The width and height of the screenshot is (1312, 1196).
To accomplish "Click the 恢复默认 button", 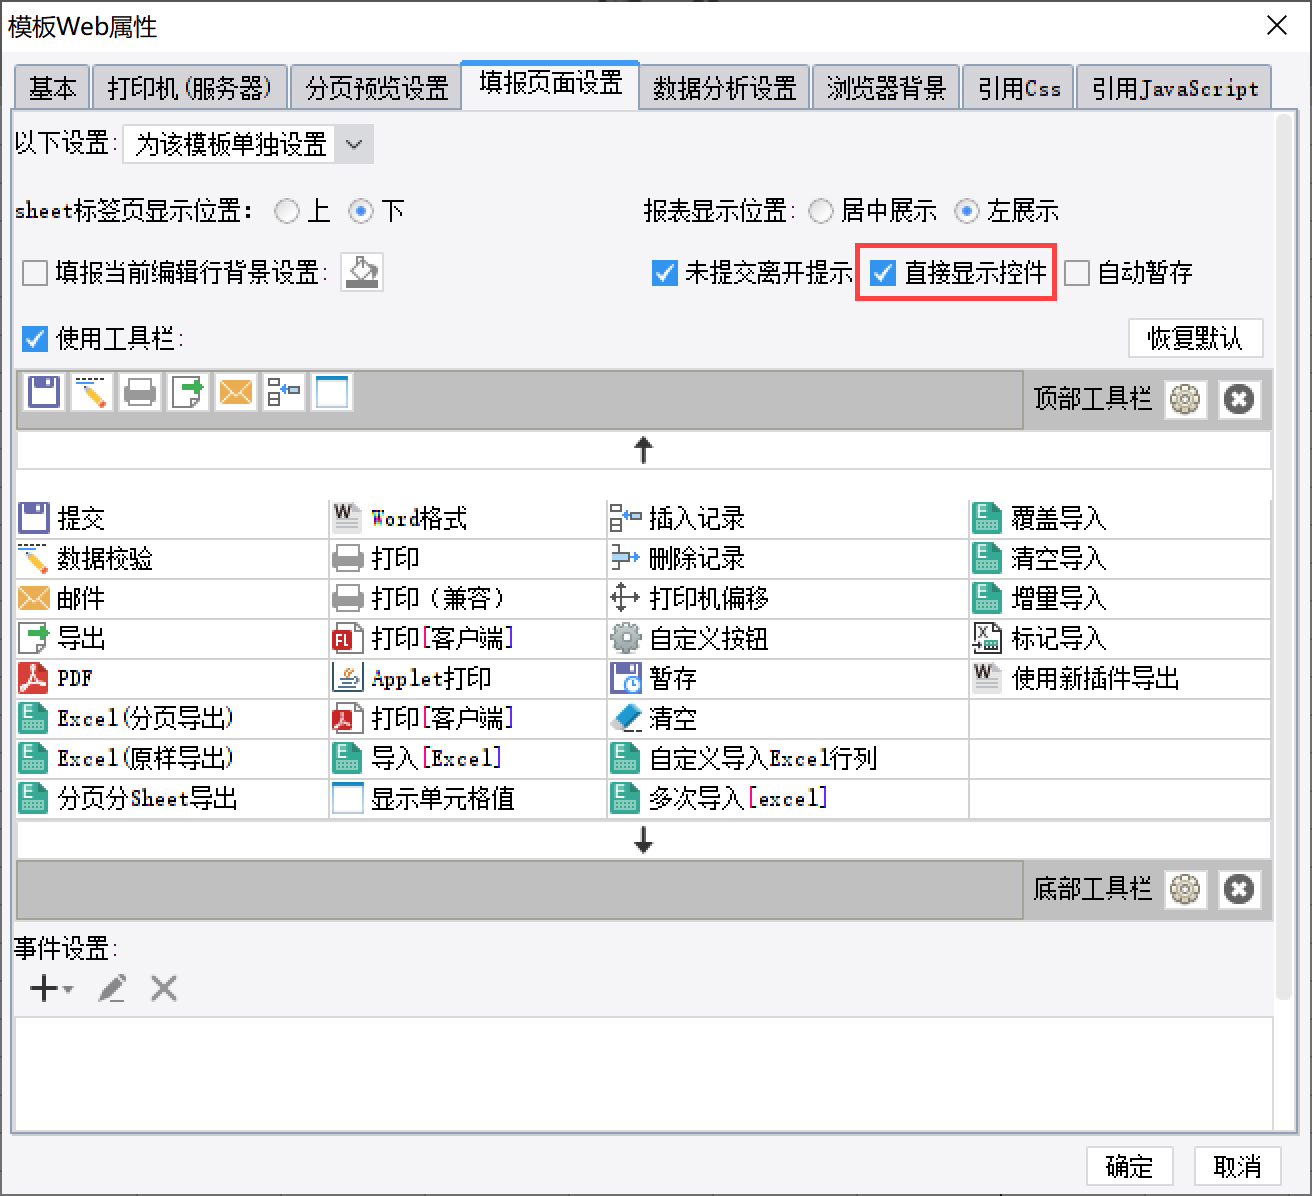I will coord(1195,338).
